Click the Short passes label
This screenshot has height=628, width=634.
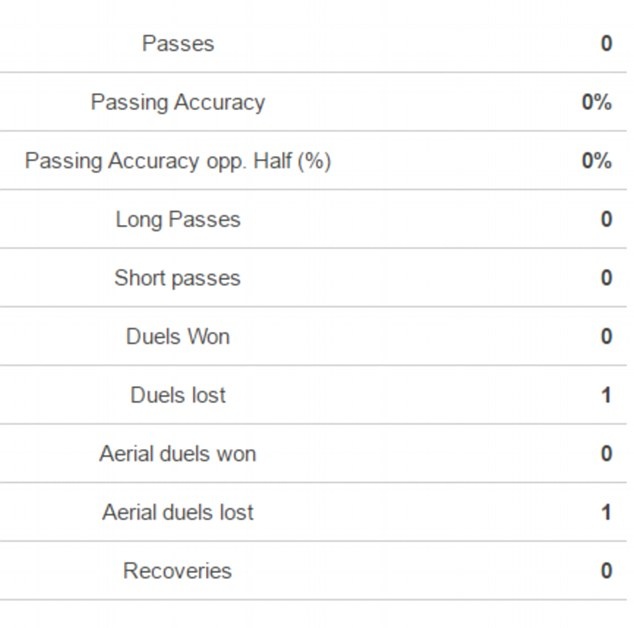pyautogui.click(x=178, y=278)
